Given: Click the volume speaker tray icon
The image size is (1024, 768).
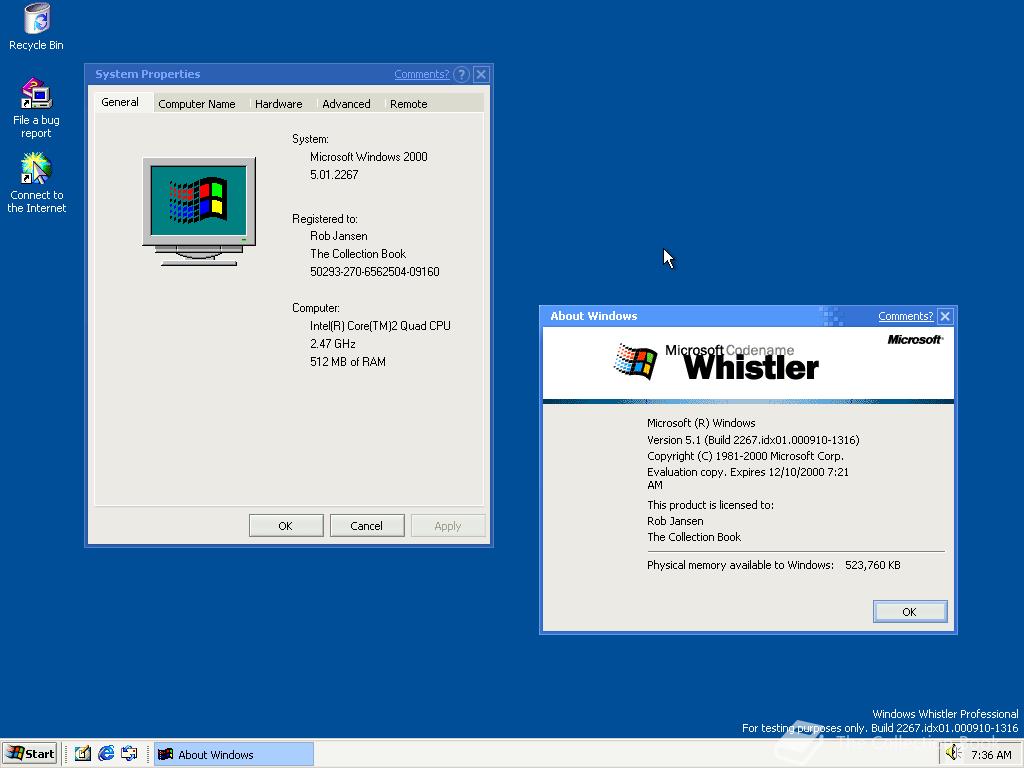Looking at the screenshot, I should tap(953, 754).
